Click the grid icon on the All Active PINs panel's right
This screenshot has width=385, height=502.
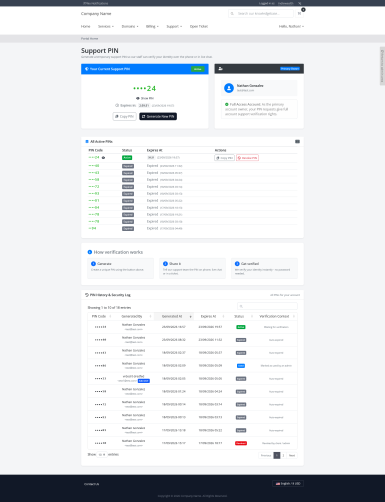click(x=297, y=142)
